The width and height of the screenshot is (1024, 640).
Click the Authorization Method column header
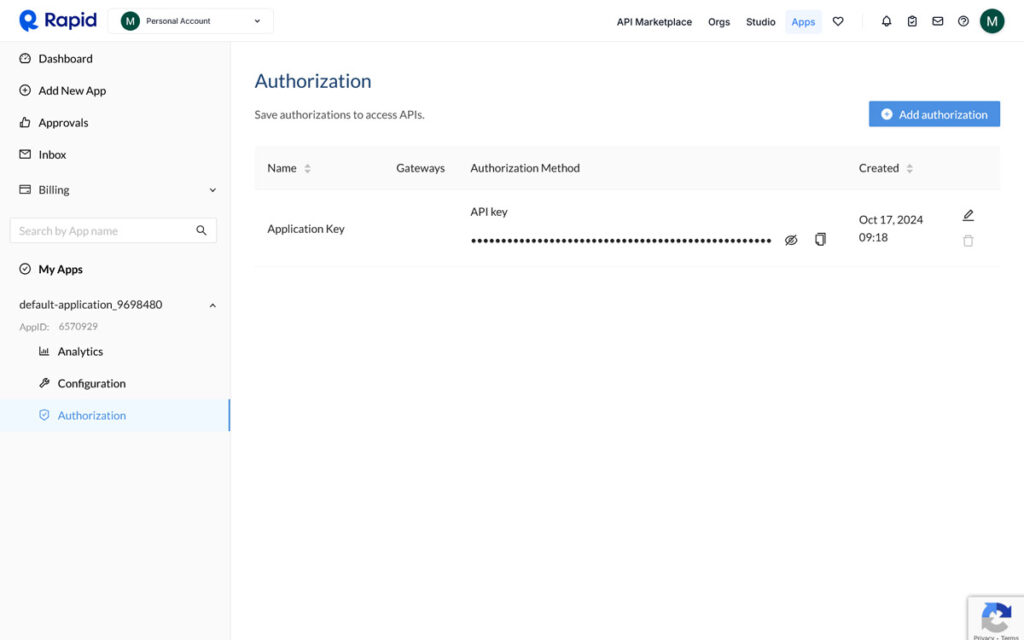coord(525,168)
